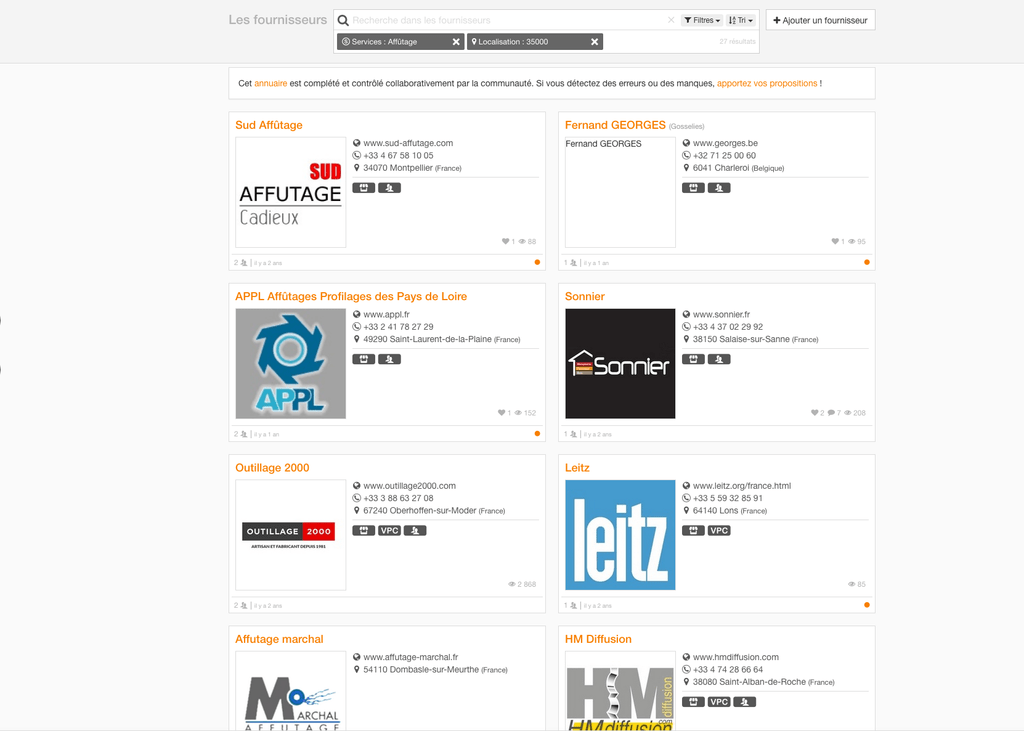Open the Affutage marchal supplier title
This screenshot has height=731, width=1024.
[279, 639]
